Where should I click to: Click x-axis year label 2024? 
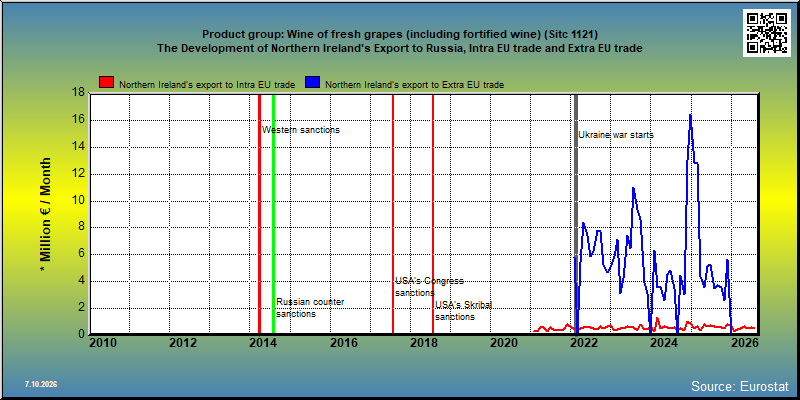point(664,342)
